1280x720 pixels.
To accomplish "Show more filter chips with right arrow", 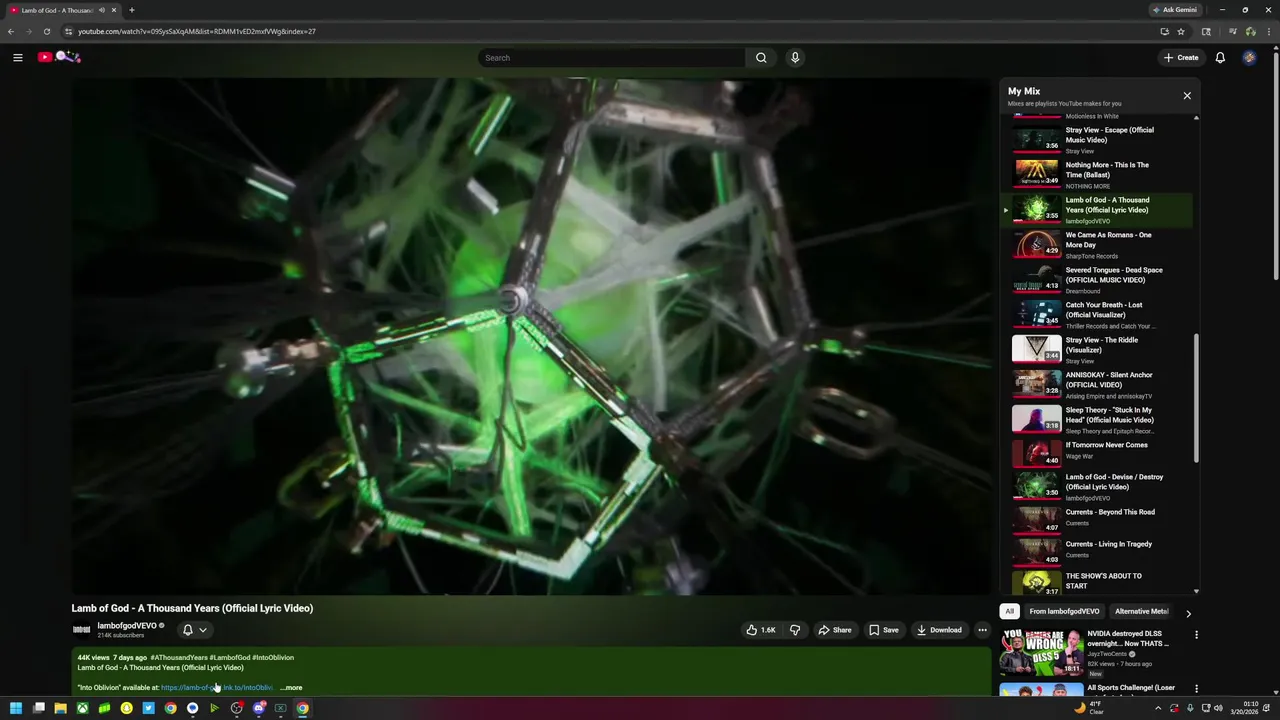I will click(x=1188, y=613).
